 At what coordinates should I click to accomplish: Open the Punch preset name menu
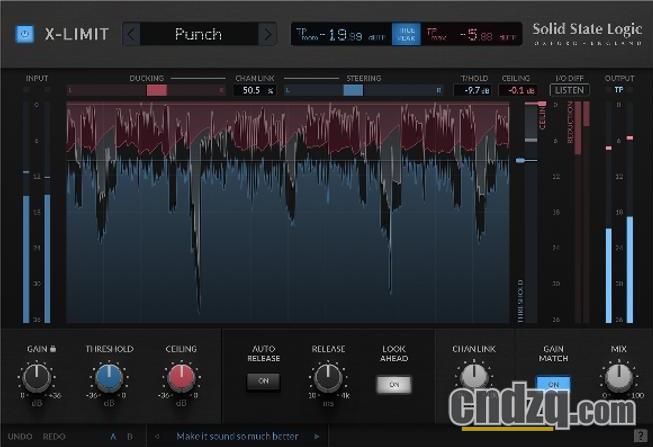coord(199,34)
